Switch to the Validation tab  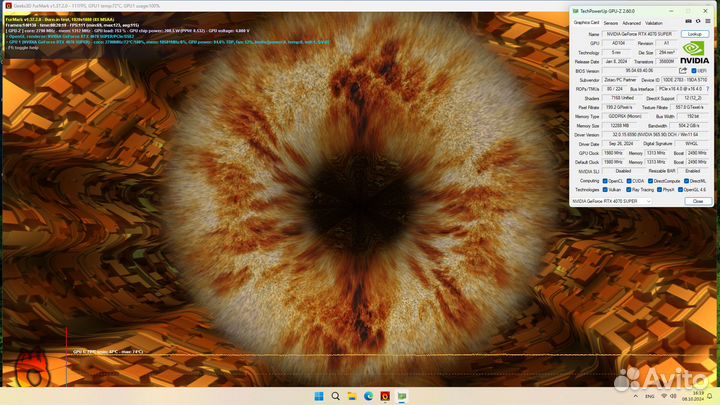654,23
